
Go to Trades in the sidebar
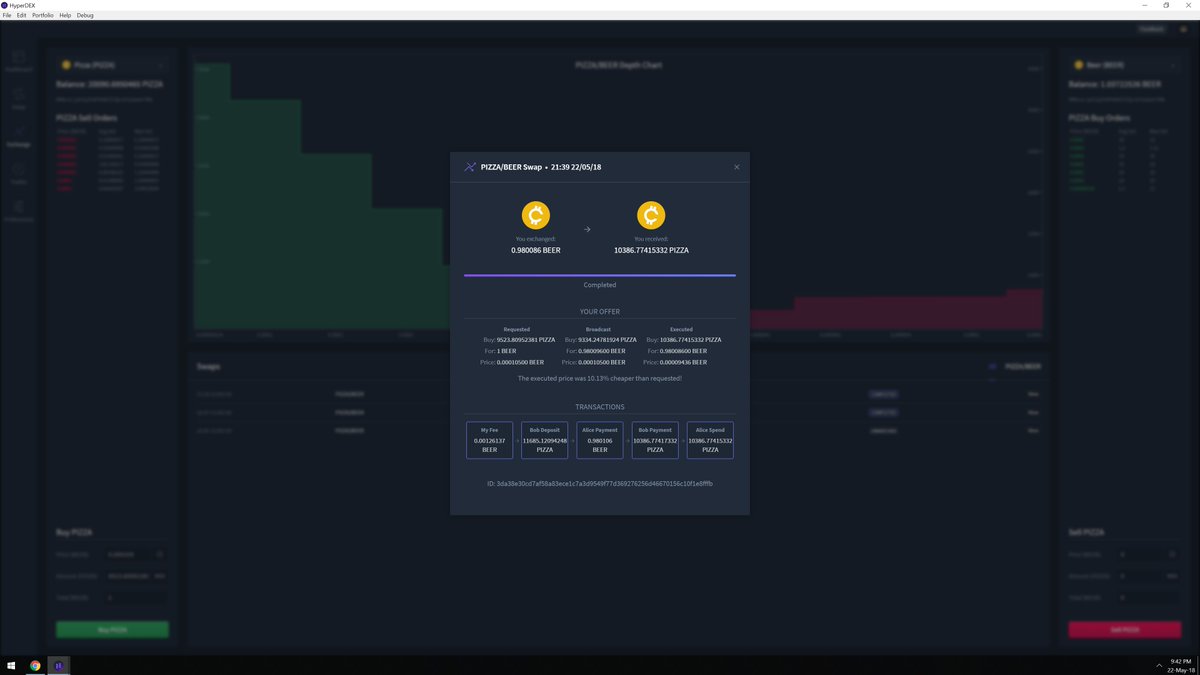[x=19, y=173]
